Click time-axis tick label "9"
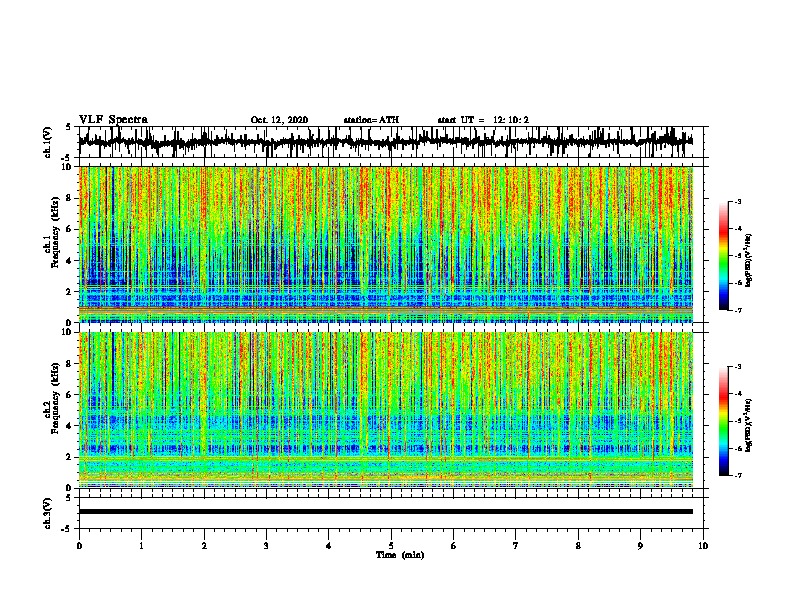The image size is (792, 612). pyautogui.click(x=640, y=545)
